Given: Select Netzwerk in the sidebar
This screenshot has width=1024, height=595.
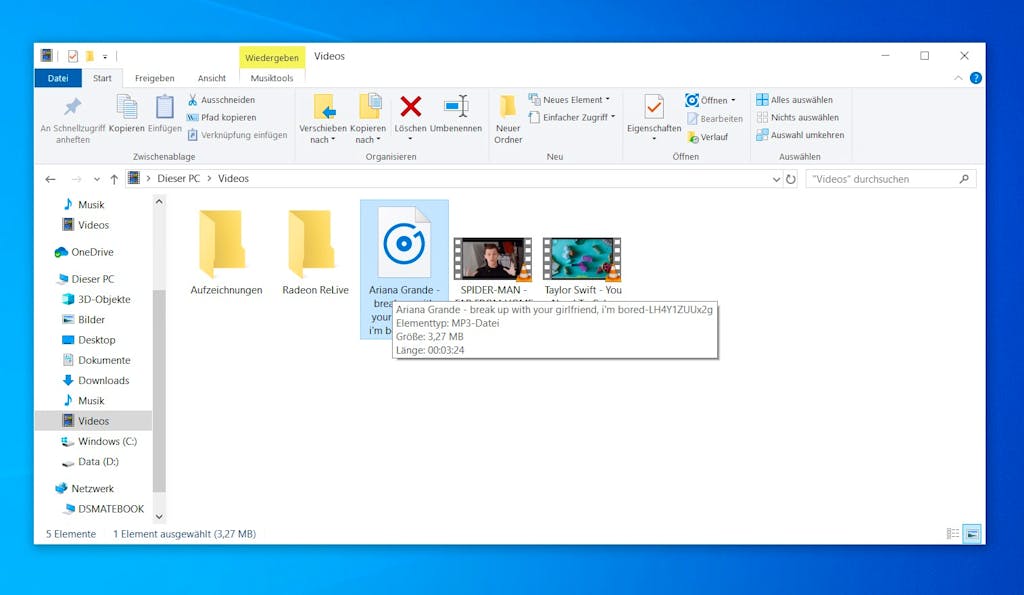Looking at the screenshot, I should click(x=85, y=489).
